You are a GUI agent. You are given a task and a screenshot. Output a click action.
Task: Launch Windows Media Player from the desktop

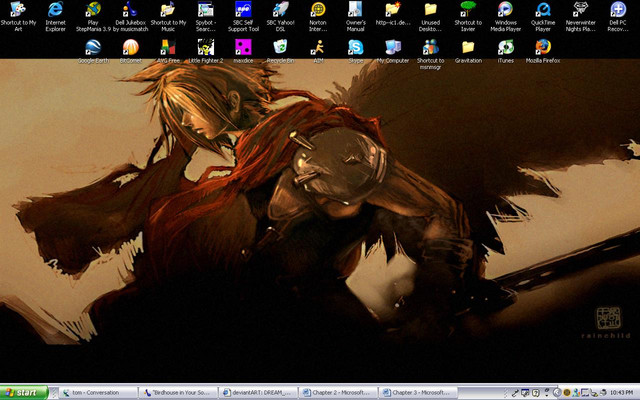click(505, 16)
